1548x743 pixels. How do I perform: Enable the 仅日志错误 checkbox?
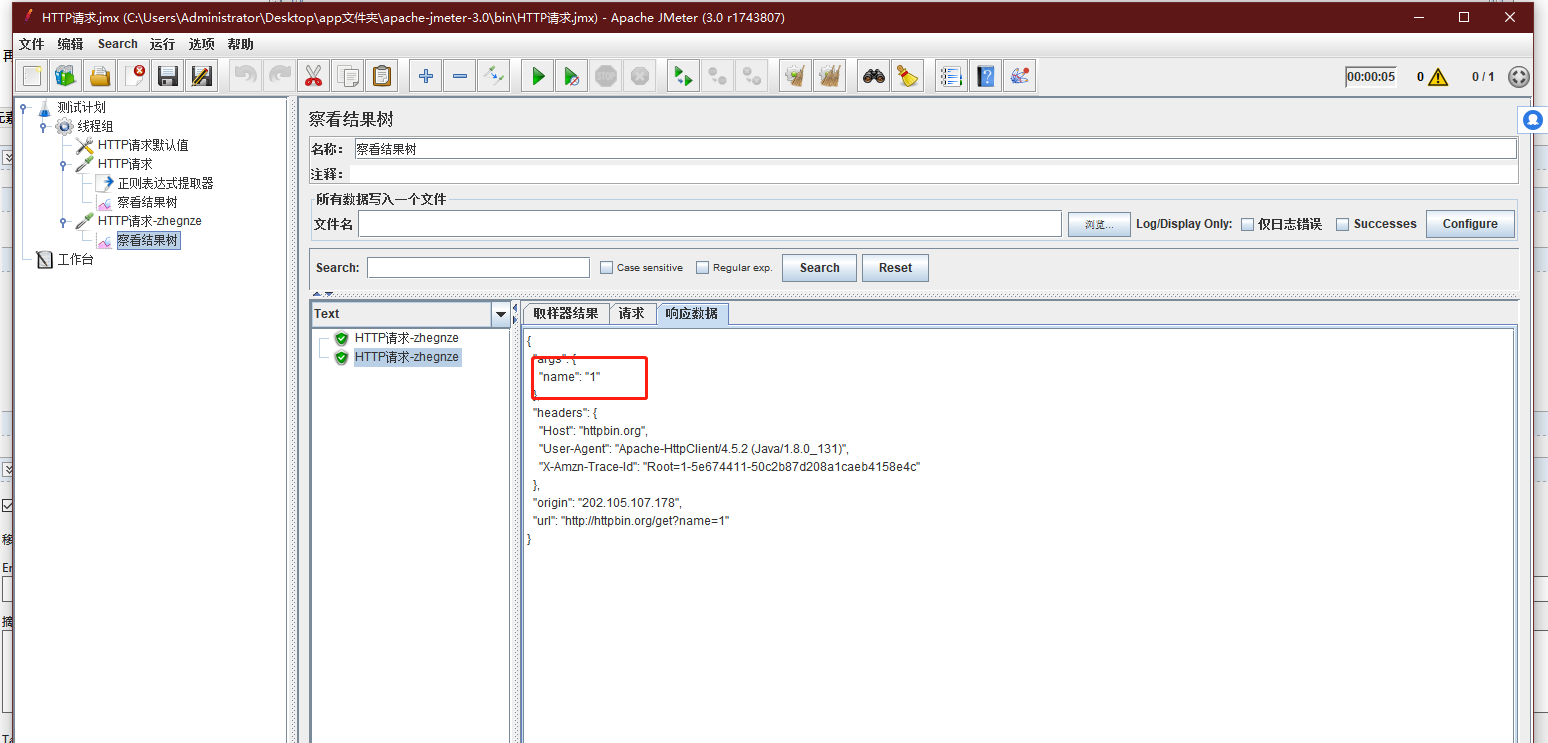[x=1247, y=224]
